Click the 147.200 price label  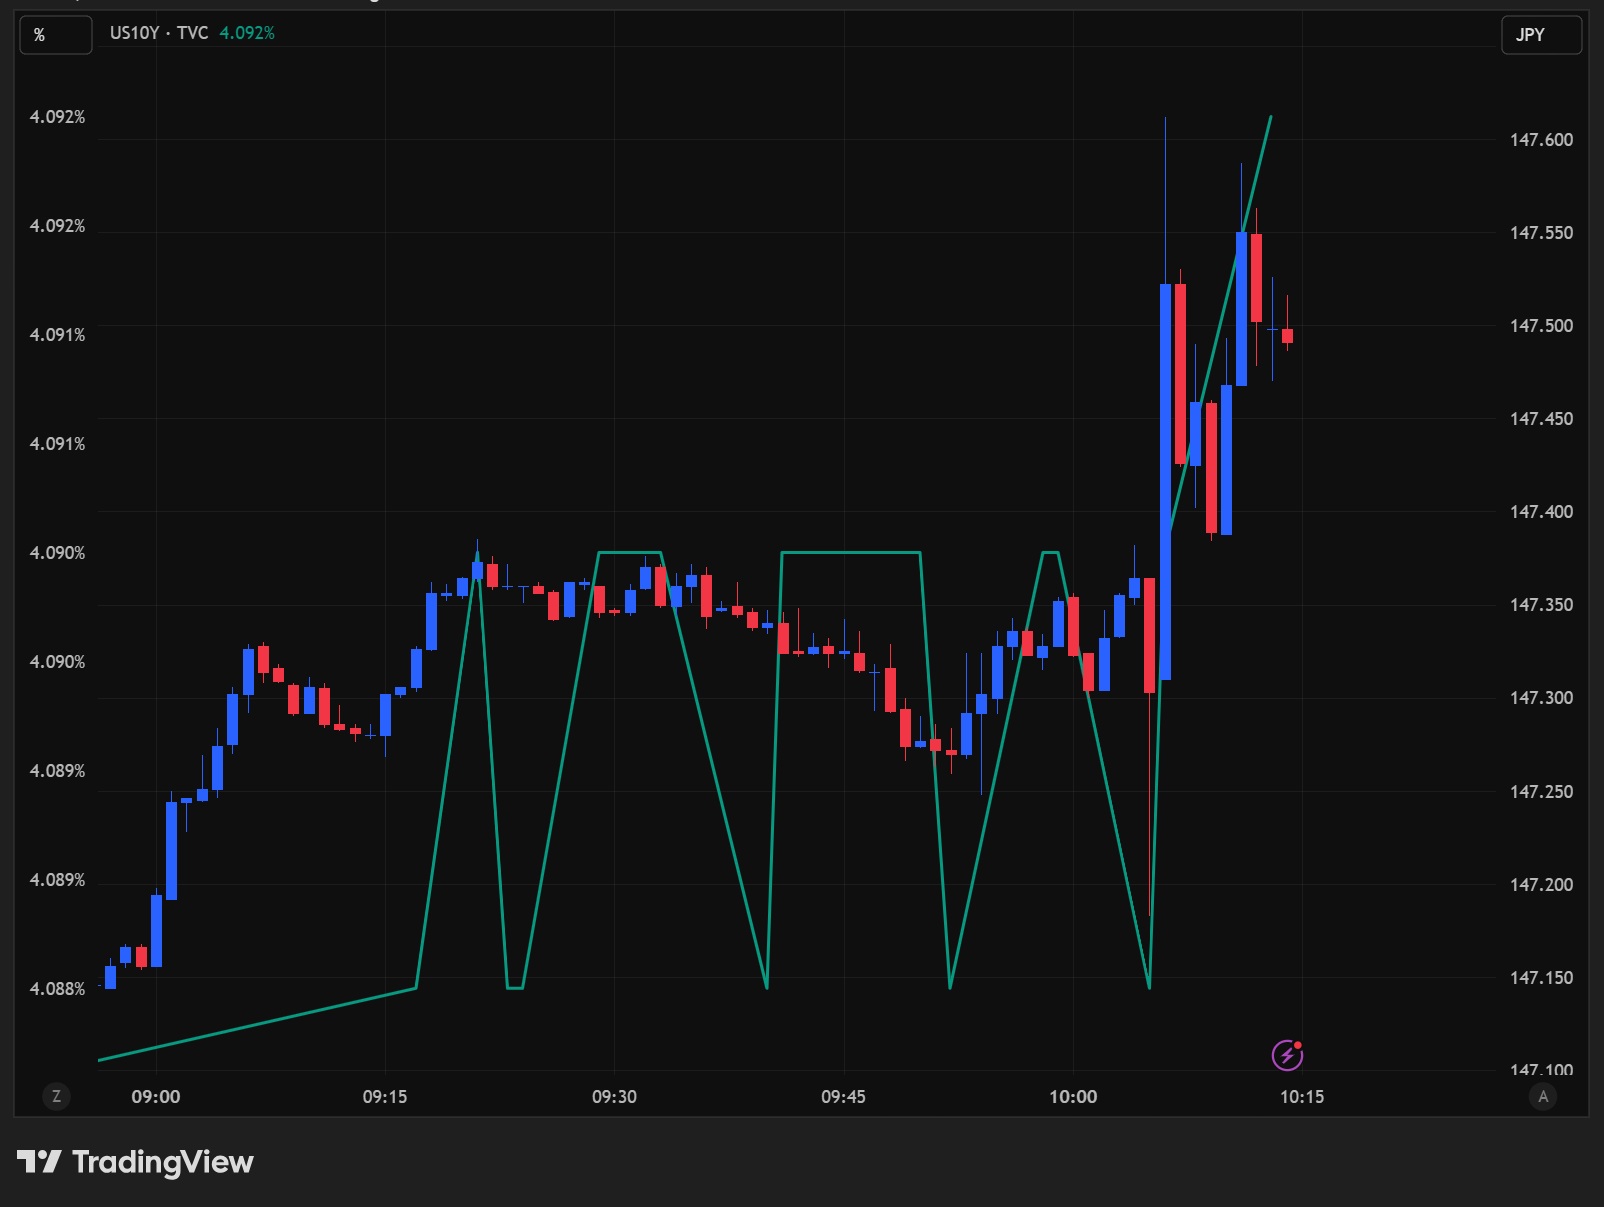pyautogui.click(x=1541, y=885)
